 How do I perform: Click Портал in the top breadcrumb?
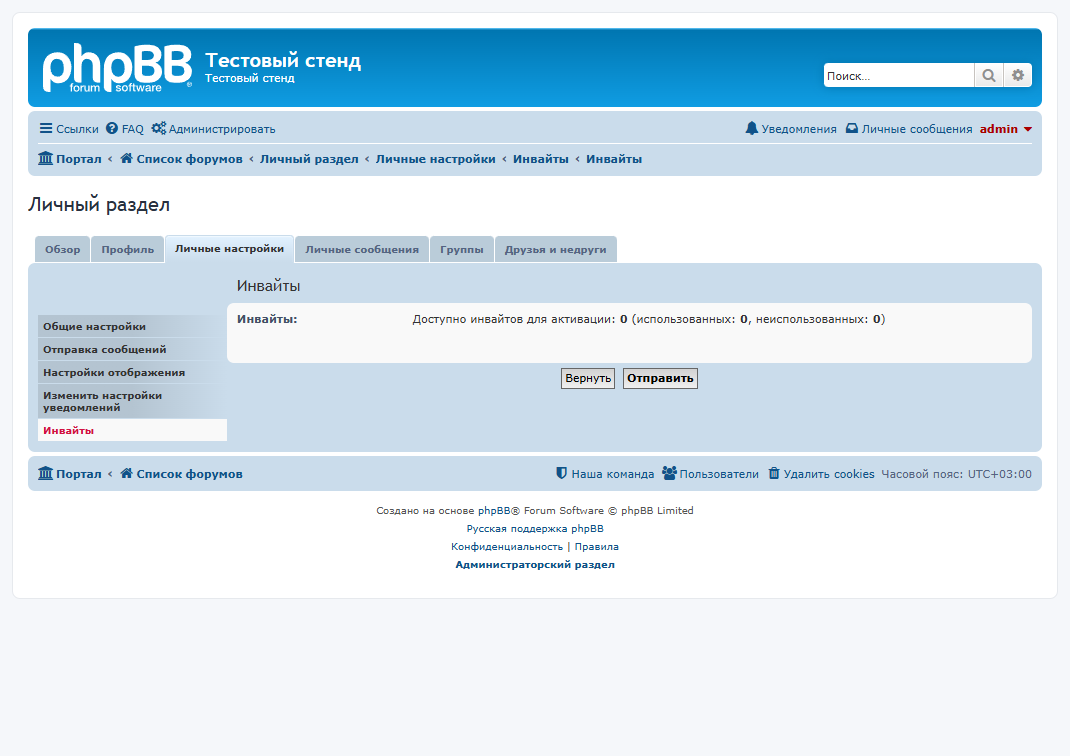[70, 159]
